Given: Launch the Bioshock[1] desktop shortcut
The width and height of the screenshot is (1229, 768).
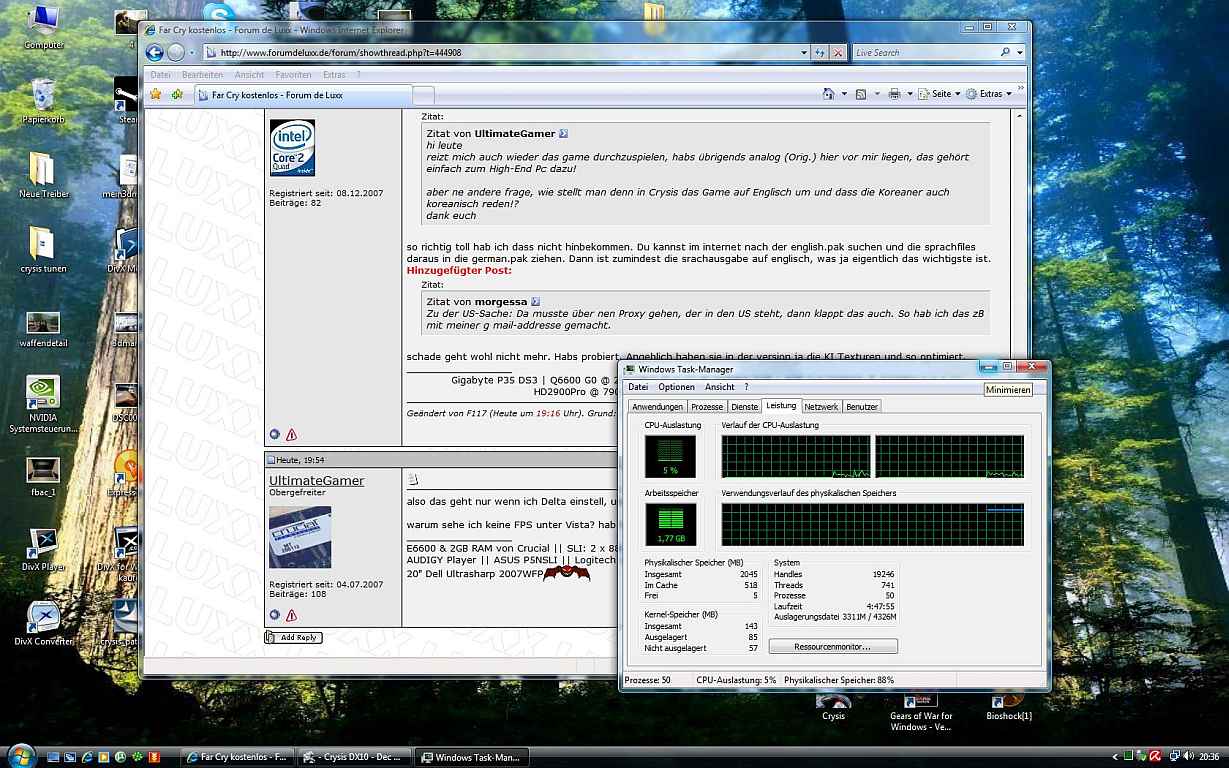Looking at the screenshot, I should point(1009,708).
